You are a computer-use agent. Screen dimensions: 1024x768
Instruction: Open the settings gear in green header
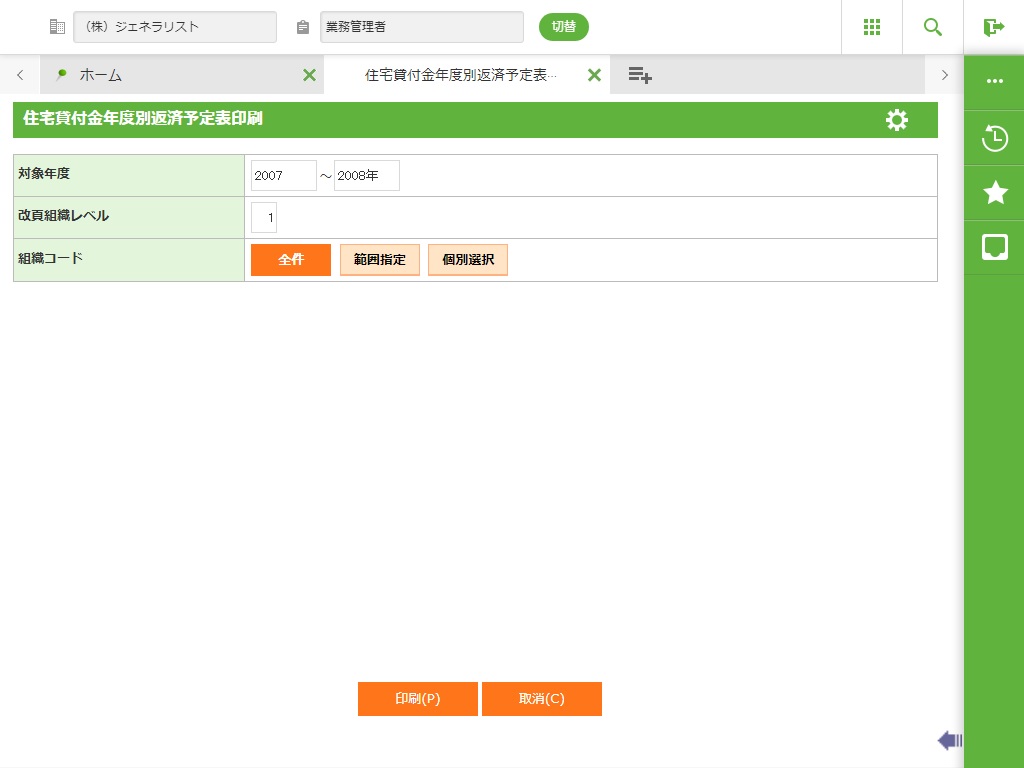pyautogui.click(x=897, y=120)
